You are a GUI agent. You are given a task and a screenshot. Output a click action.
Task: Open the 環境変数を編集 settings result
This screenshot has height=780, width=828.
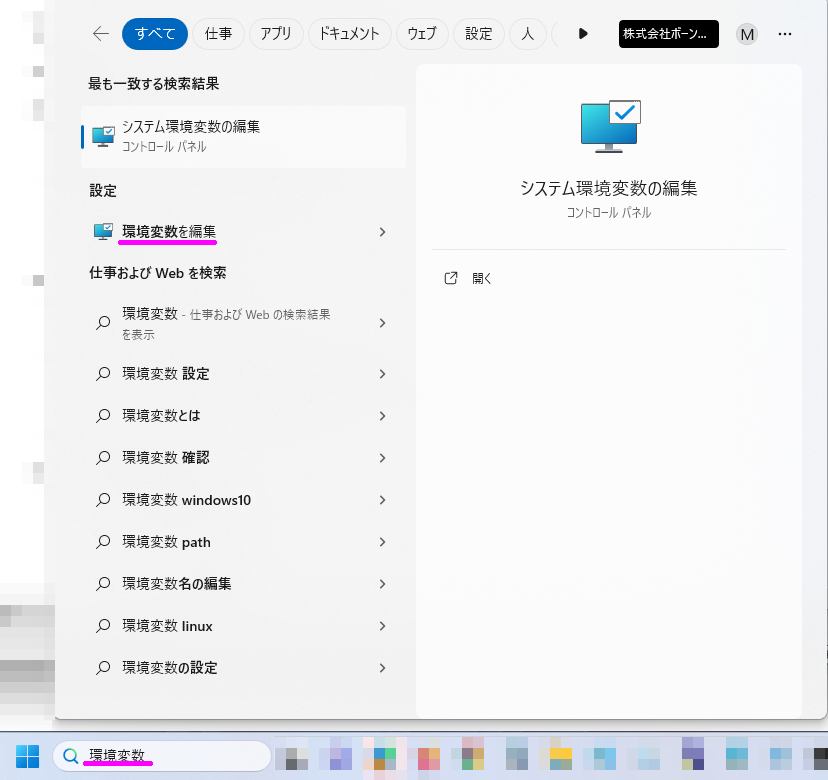243,232
